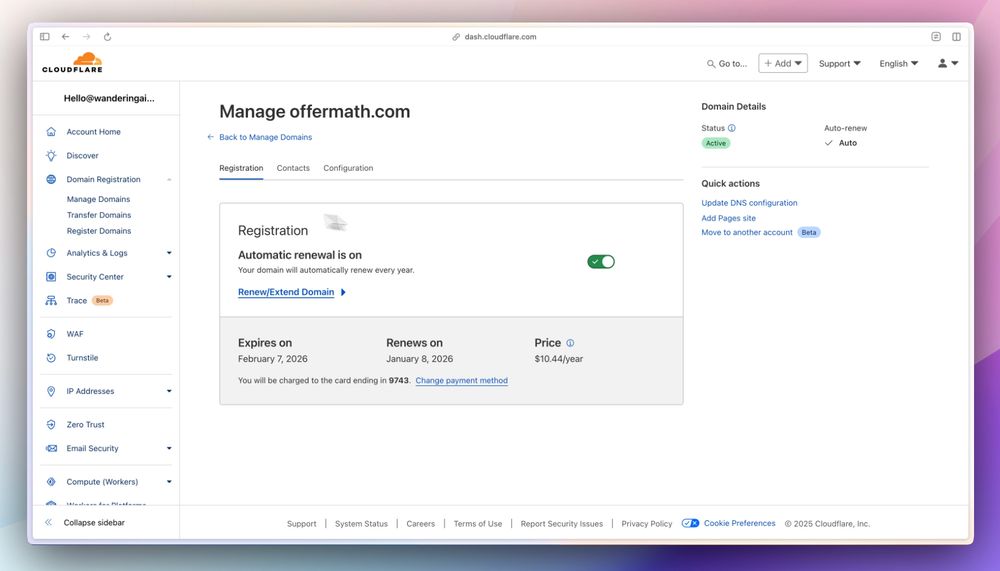Open Manage Domains in sidebar
1000x571 pixels.
[98, 199]
